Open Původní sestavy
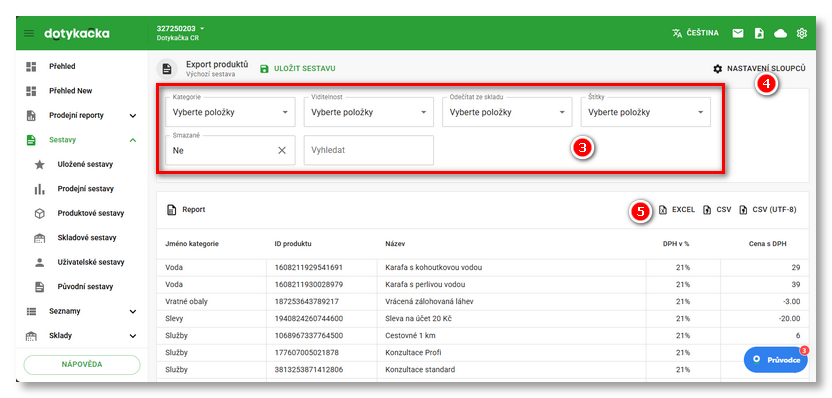The width and height of the screenshot is (832, 398). pyautogui.click(x=85, y=287)
